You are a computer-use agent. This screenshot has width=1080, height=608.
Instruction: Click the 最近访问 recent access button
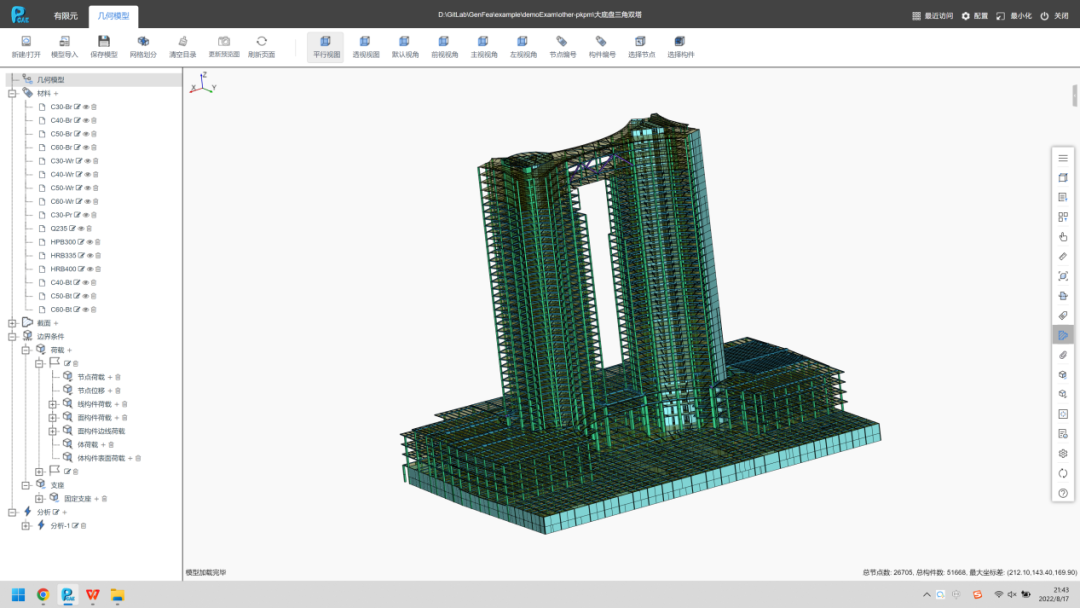point(932,16)
